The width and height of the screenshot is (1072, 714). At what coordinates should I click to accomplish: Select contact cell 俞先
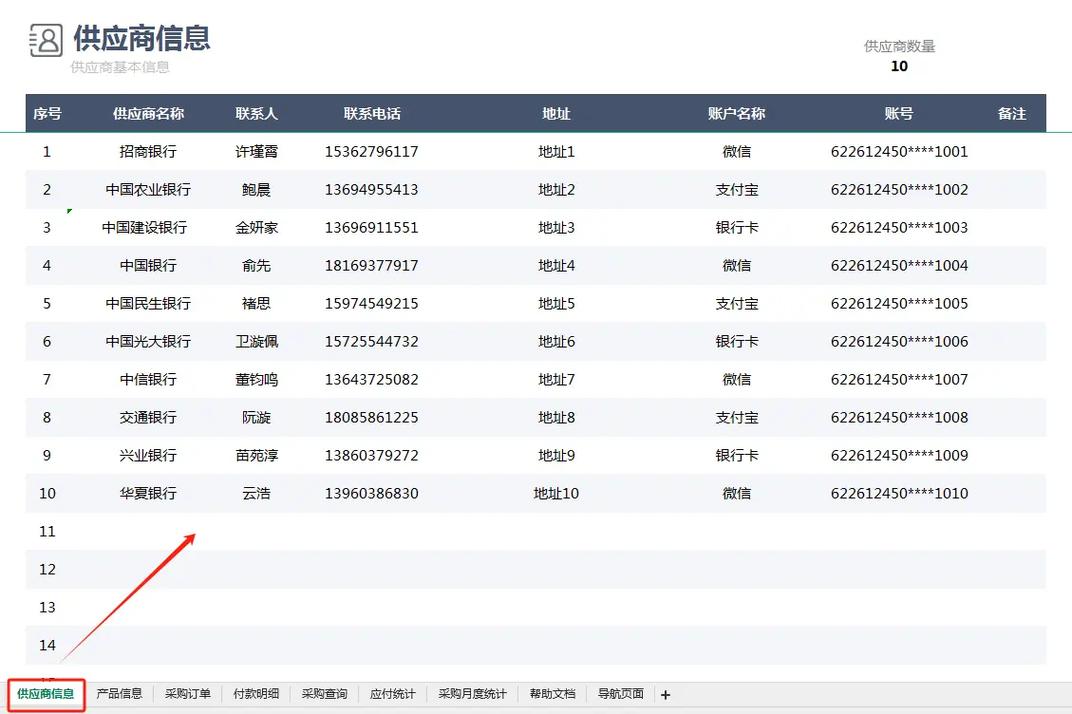(x=256, y=265)
